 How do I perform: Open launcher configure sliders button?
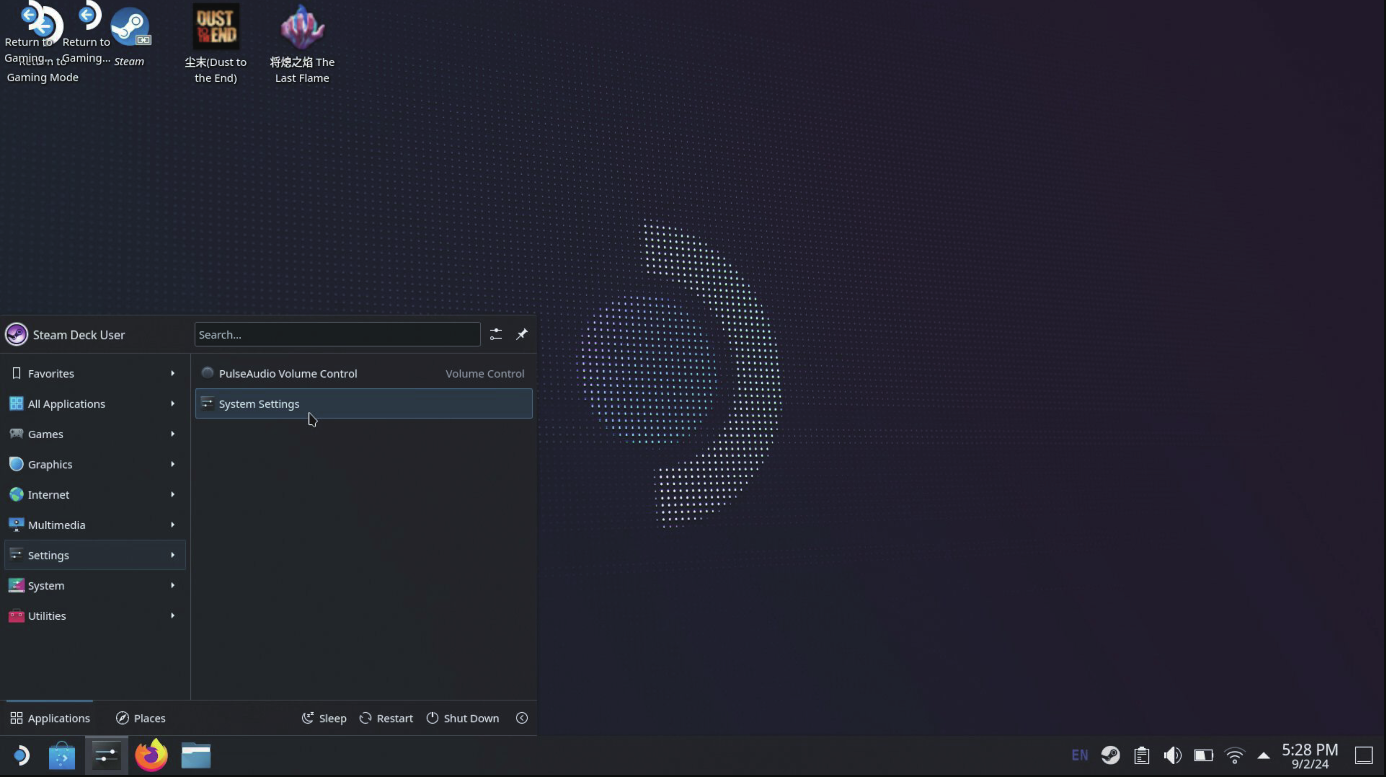coord(495,335)
